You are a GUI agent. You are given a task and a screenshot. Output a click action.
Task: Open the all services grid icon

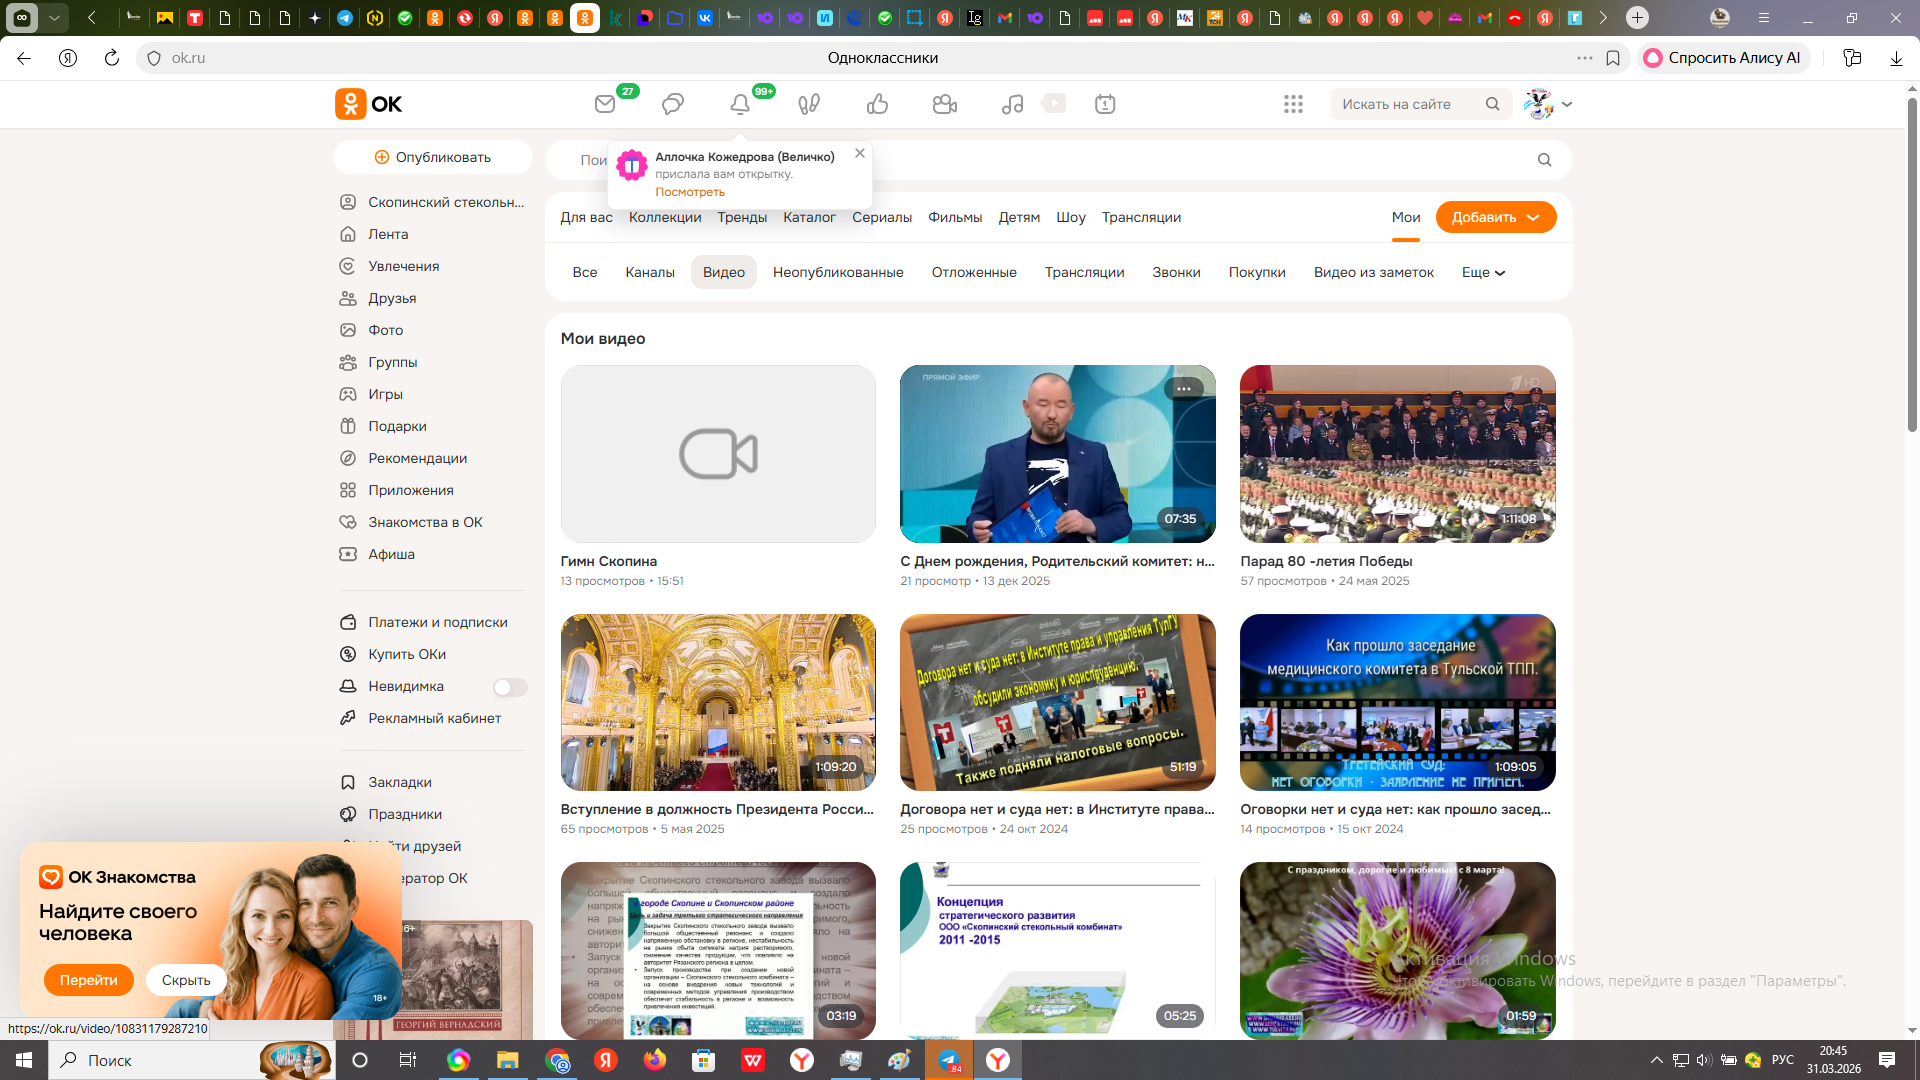(1293, 104)
